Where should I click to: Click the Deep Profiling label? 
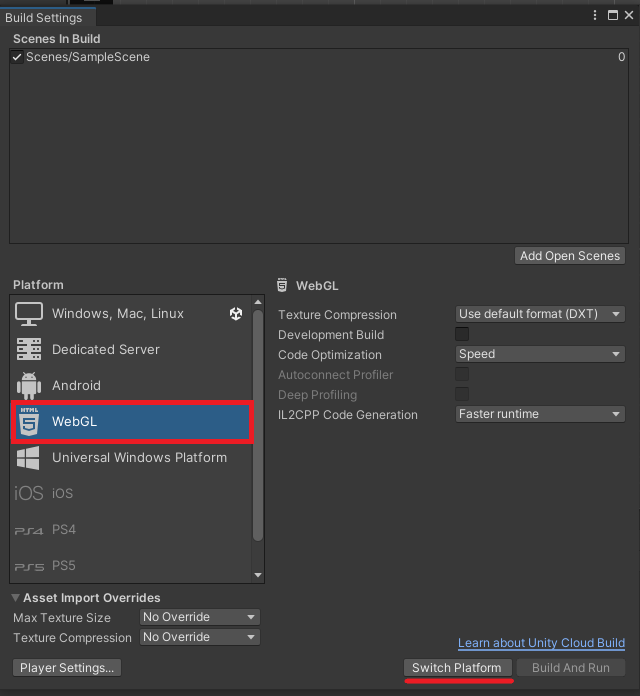tap(317, 395)
